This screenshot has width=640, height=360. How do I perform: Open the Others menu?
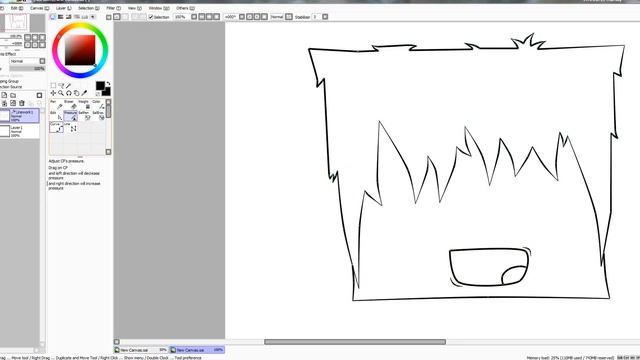(185, 8)
